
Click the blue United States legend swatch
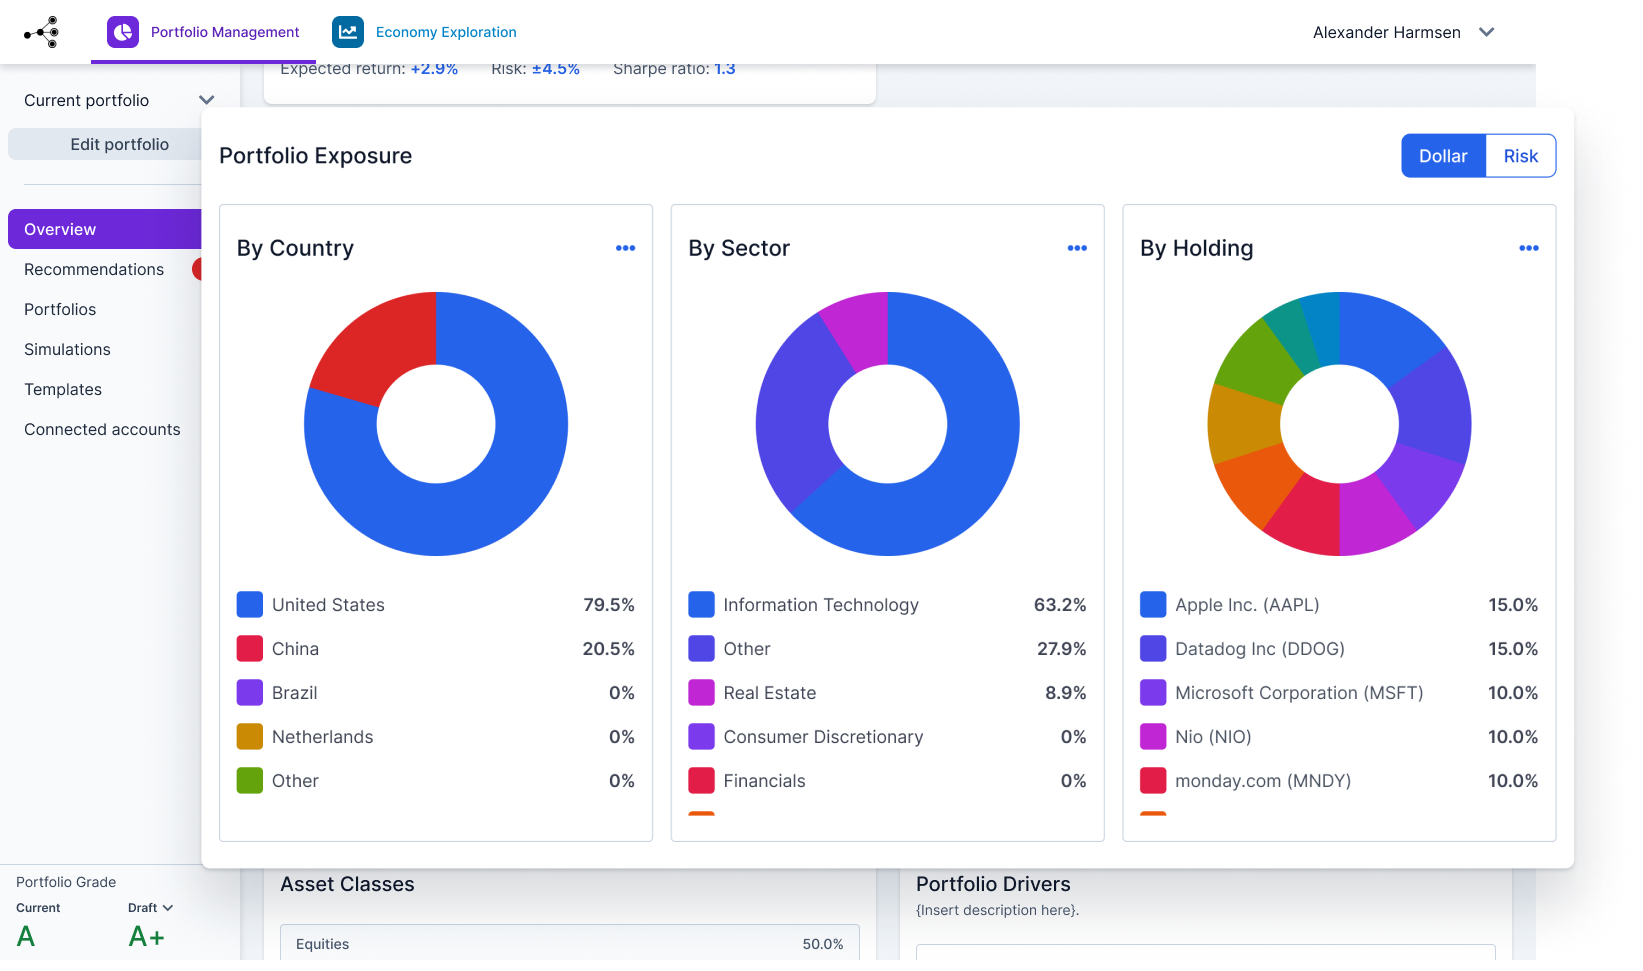pyautogui.click(x=250, y=605)
